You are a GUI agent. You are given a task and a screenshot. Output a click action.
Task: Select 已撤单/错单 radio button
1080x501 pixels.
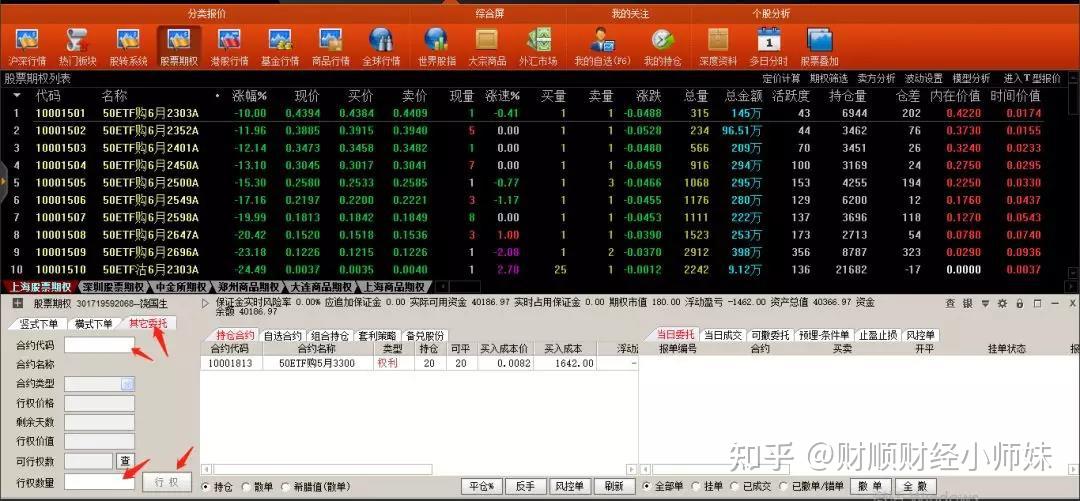pyautogui.click(x=783, y=487)
